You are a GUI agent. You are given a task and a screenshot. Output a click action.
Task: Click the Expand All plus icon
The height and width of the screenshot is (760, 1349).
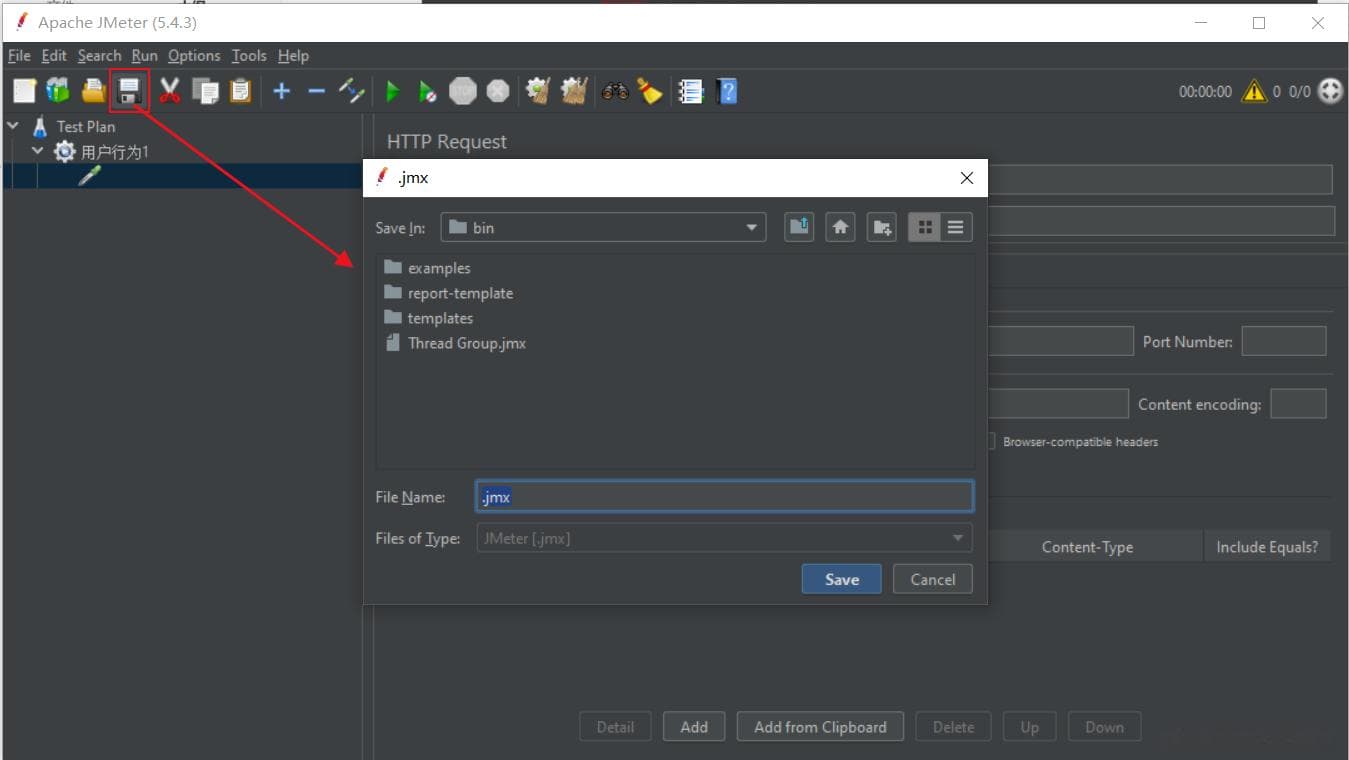pos(282,92)
